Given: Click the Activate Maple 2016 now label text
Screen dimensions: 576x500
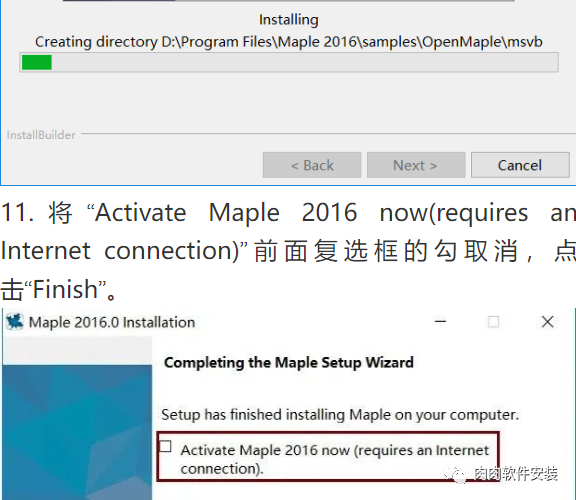Looking at the screenshot, I should (334, 459).
